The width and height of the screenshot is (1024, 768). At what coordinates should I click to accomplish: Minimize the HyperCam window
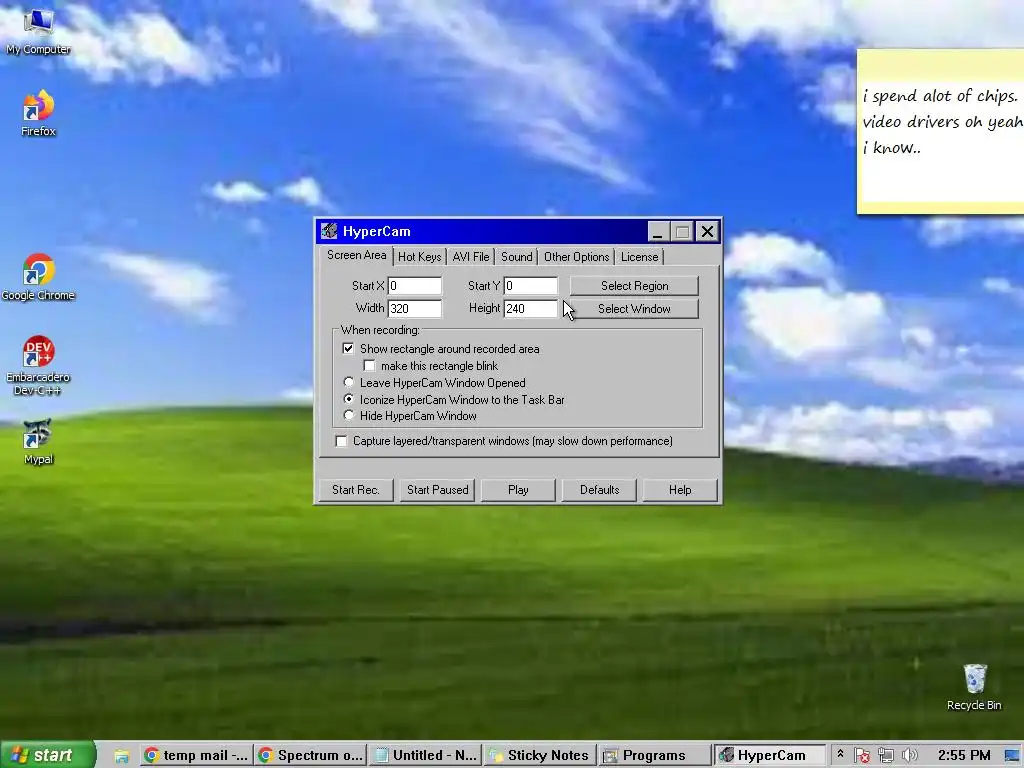[x=658, y=231]
